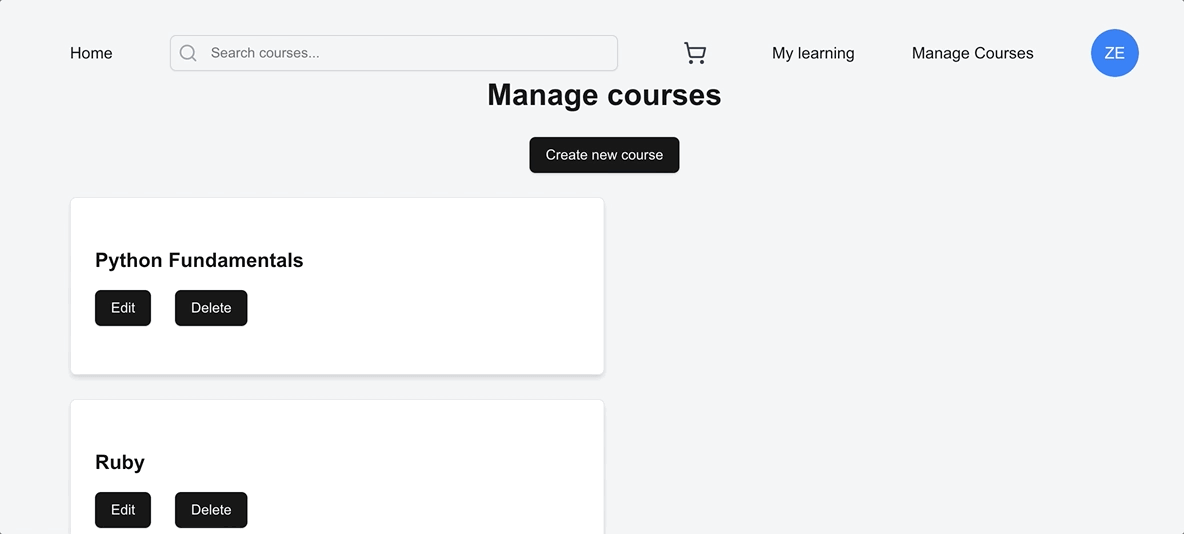Focus the Search courses input field
1184x534 pixels.
pos(394,53)
